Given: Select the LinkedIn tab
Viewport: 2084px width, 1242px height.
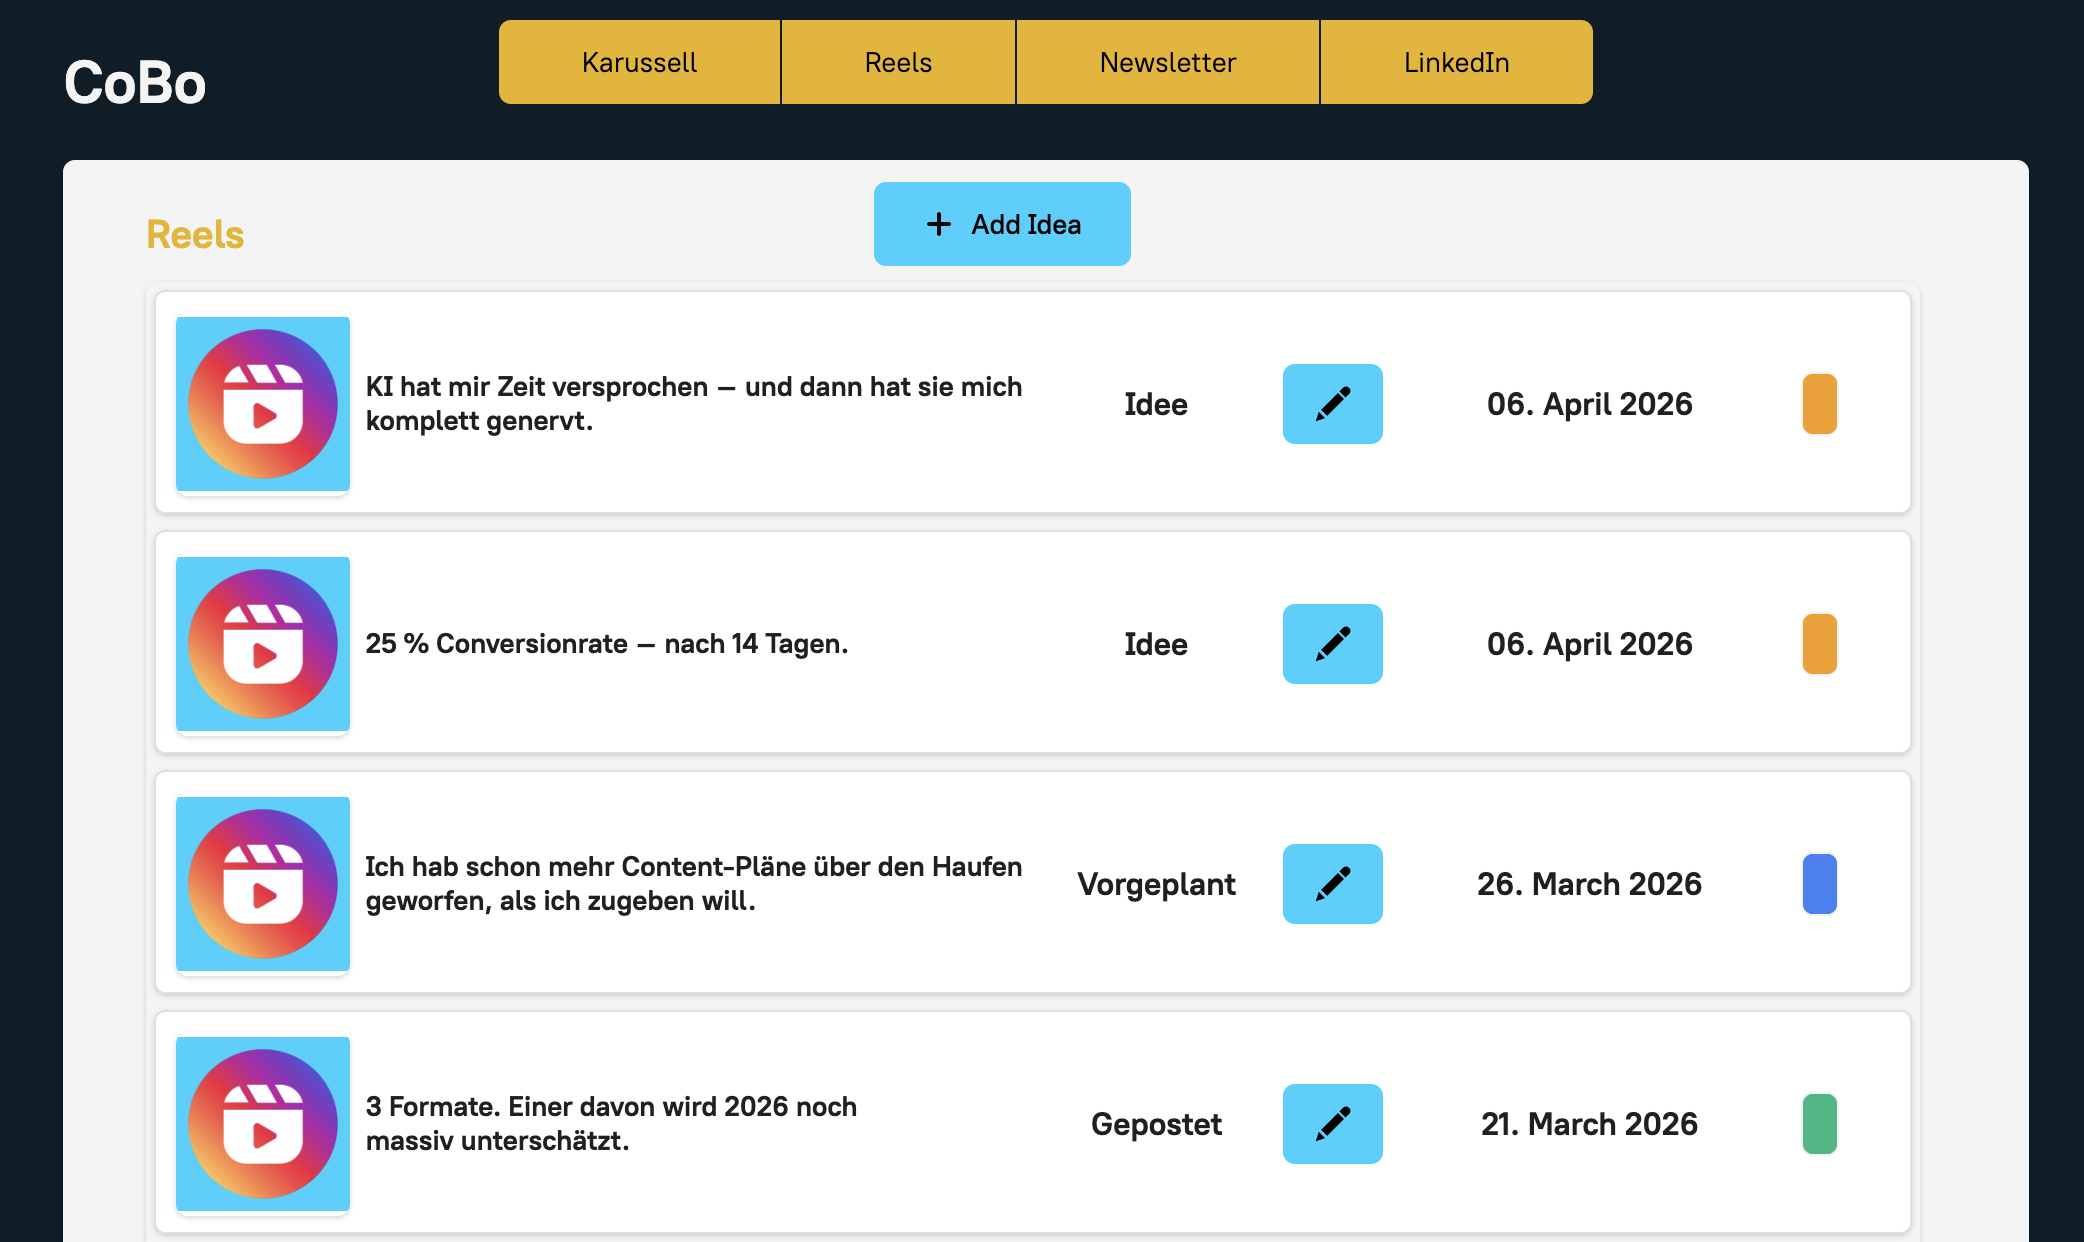Looking at the screenshot, I should [x=1456, y=62].
